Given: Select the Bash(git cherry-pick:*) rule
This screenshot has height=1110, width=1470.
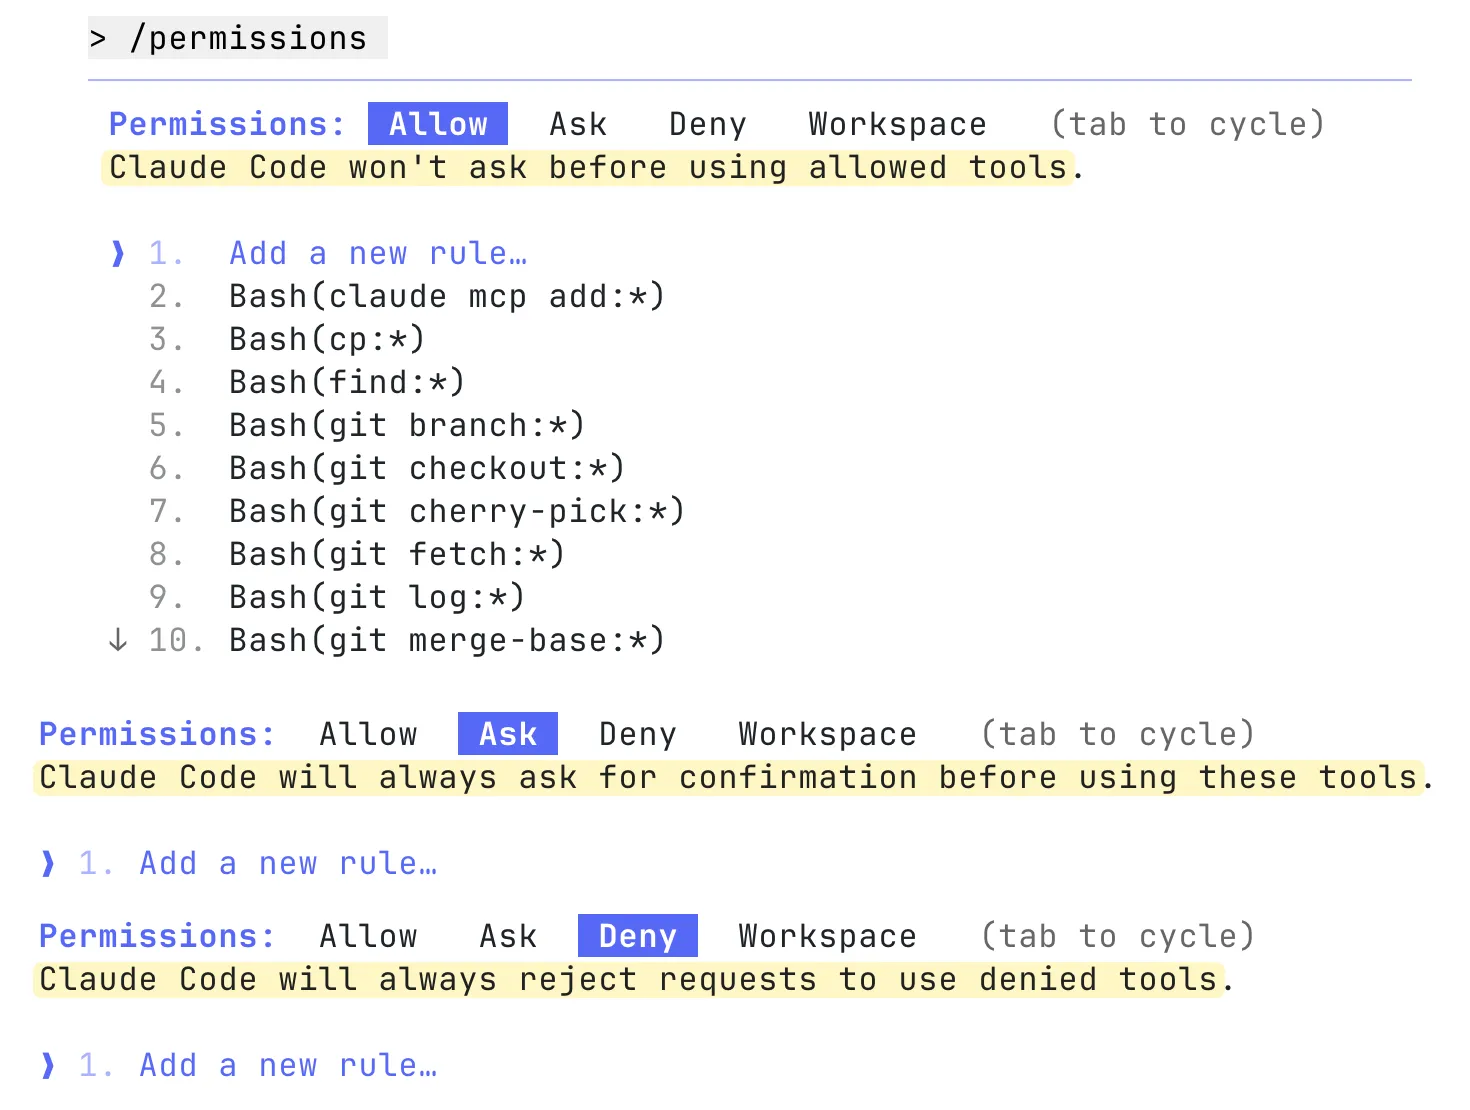Looking at the screenshot, I should coord(456,510).
